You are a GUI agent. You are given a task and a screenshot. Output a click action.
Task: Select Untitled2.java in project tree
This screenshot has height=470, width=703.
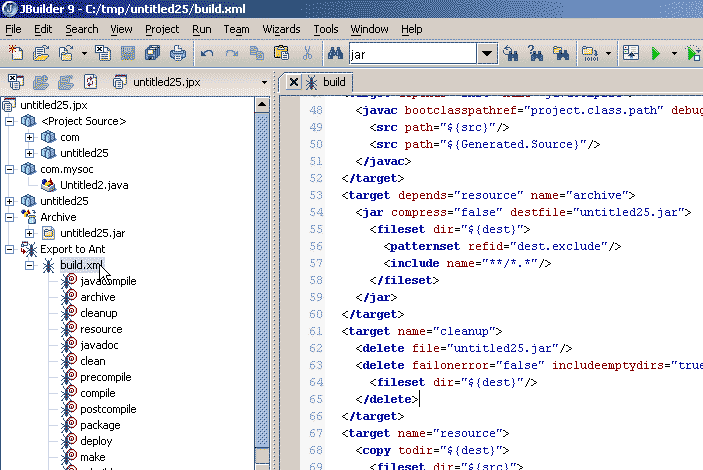pos(93,185)
